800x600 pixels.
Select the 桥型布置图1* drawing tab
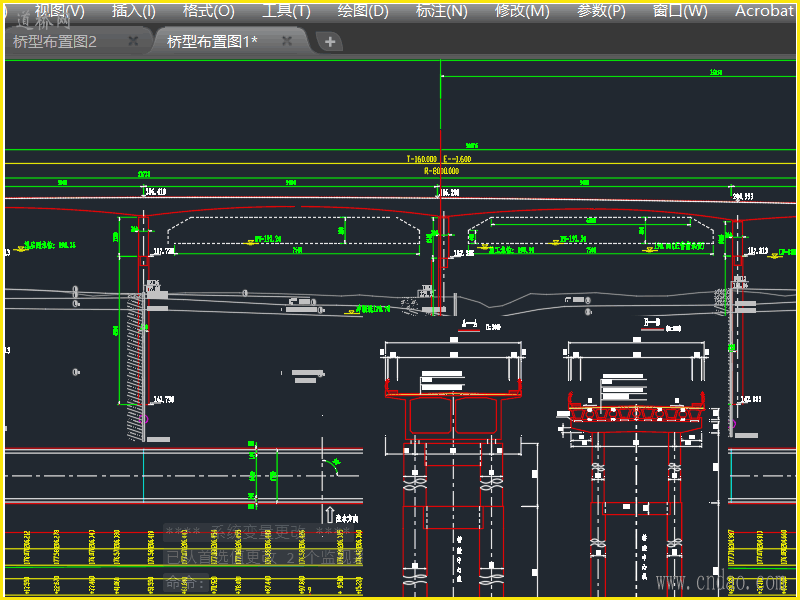(x=212, y=41)
